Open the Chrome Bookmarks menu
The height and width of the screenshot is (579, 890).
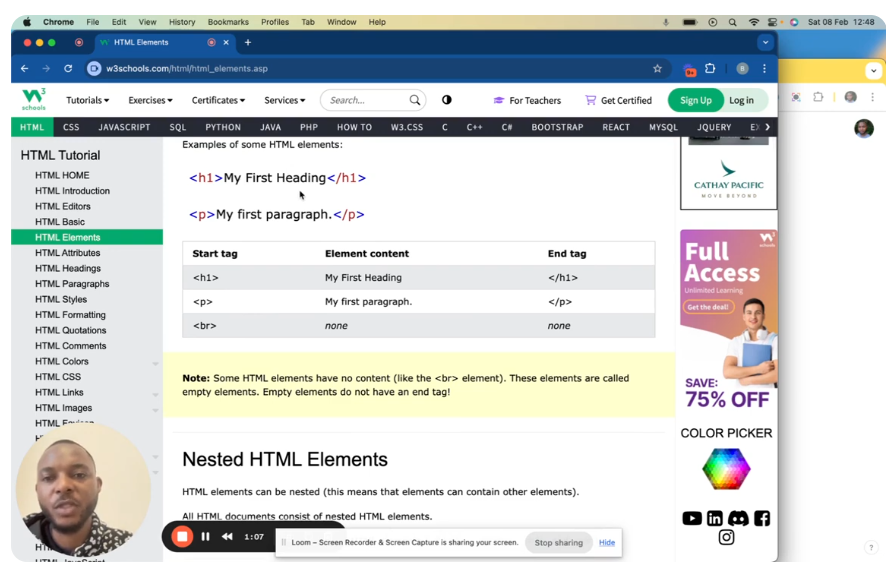[x=228, y=22]
